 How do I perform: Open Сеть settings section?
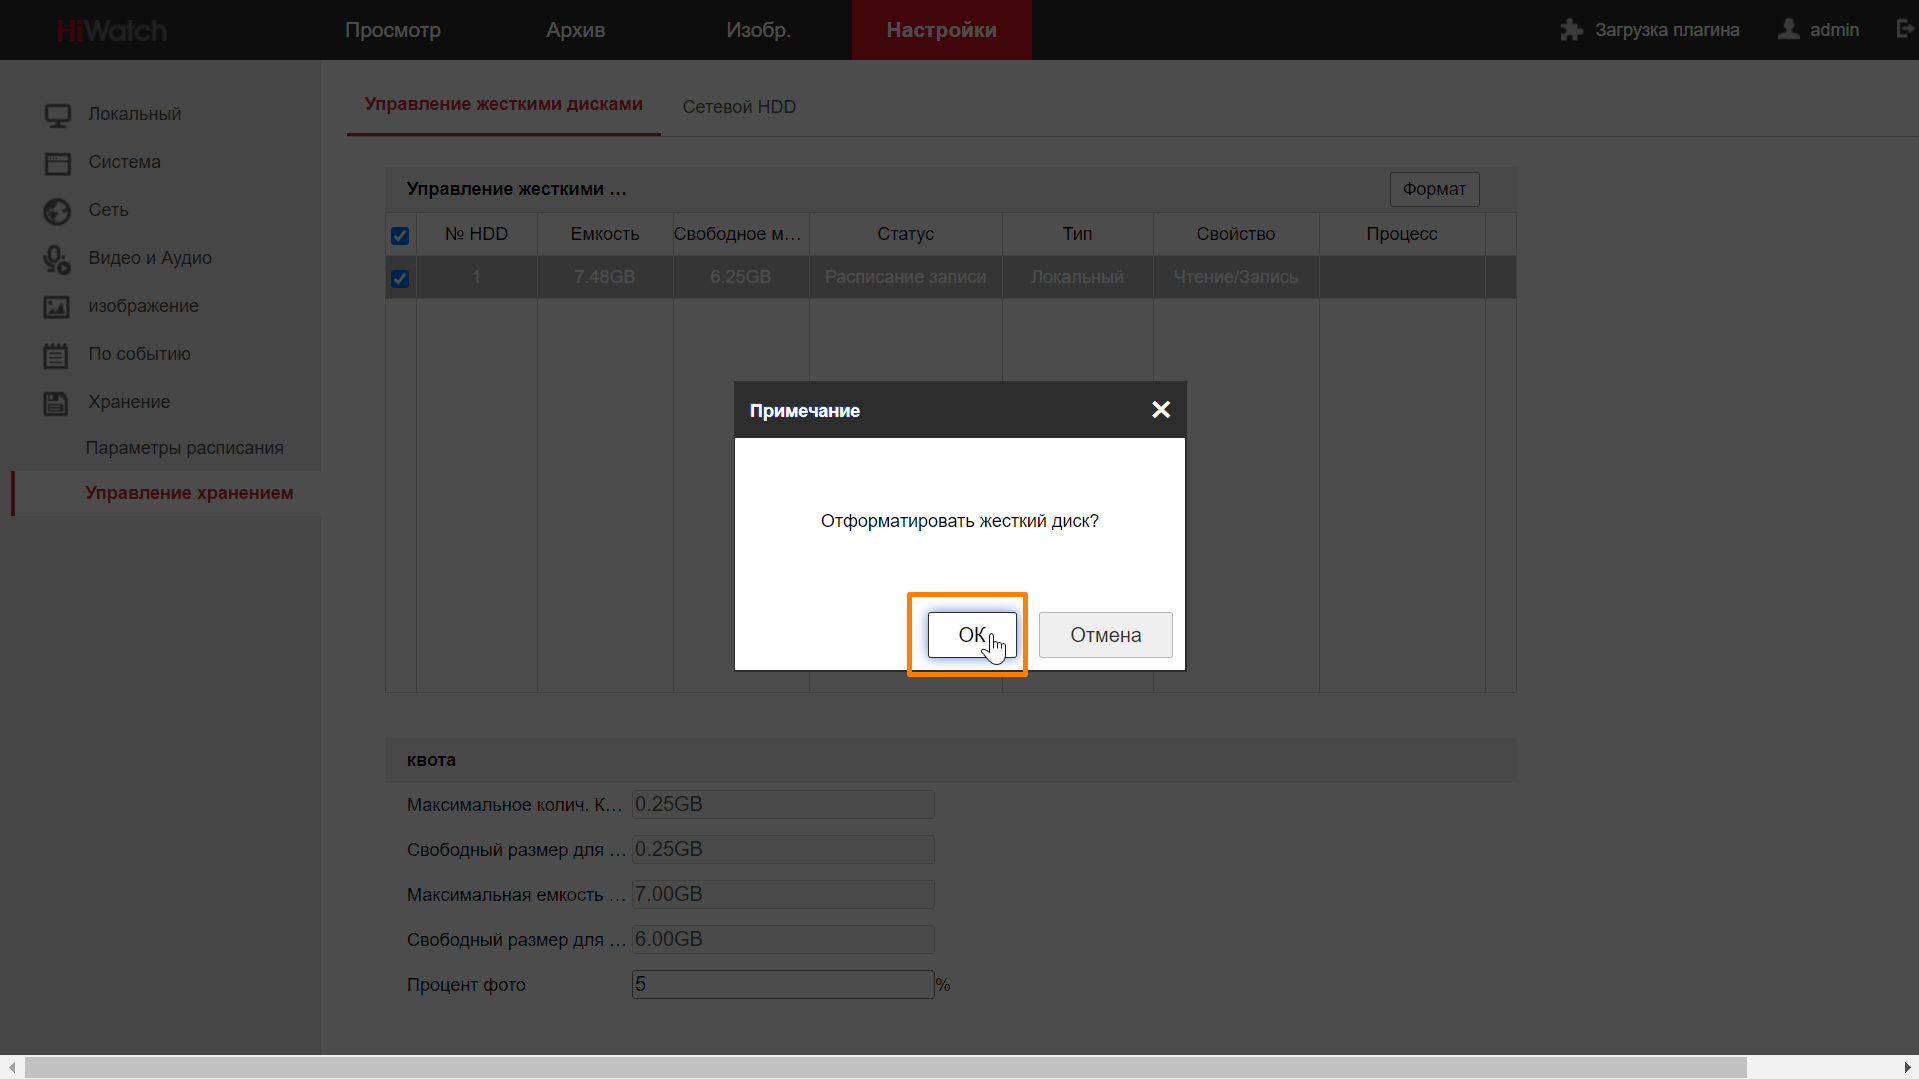[108, 210]
